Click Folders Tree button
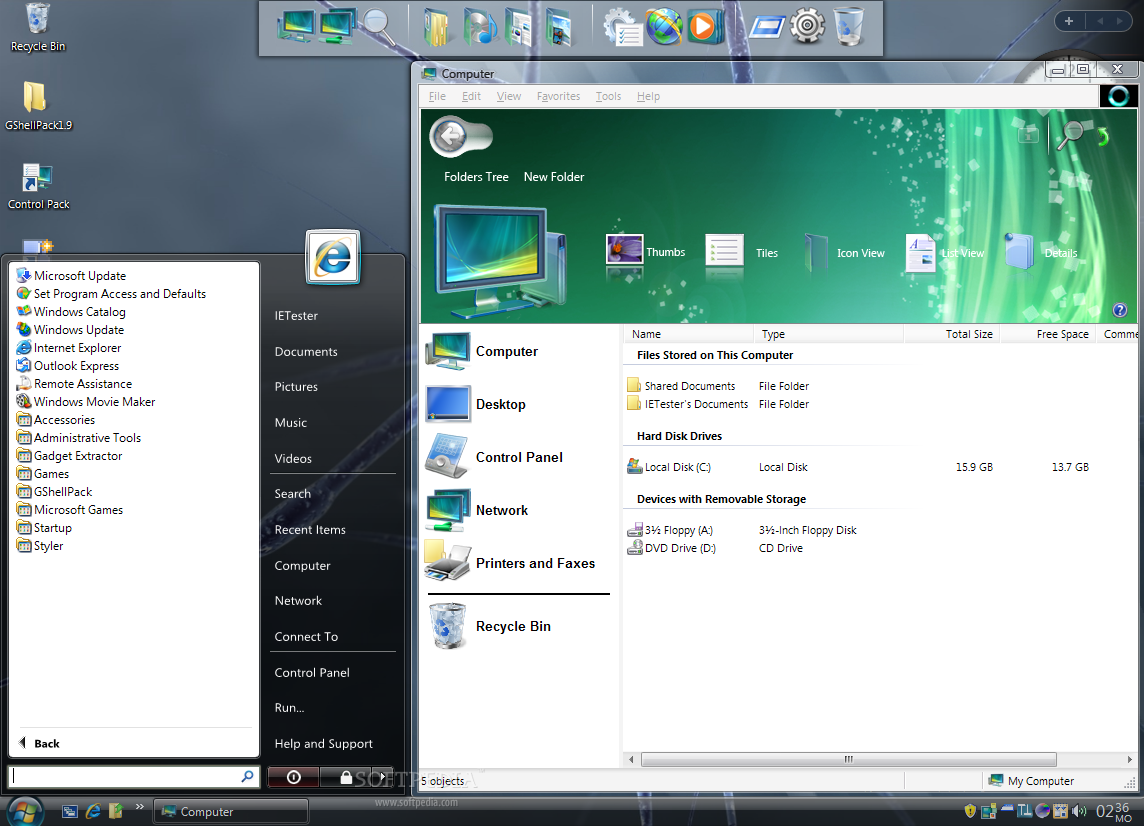Viewport: 1144px width, 826px height. 476,177
